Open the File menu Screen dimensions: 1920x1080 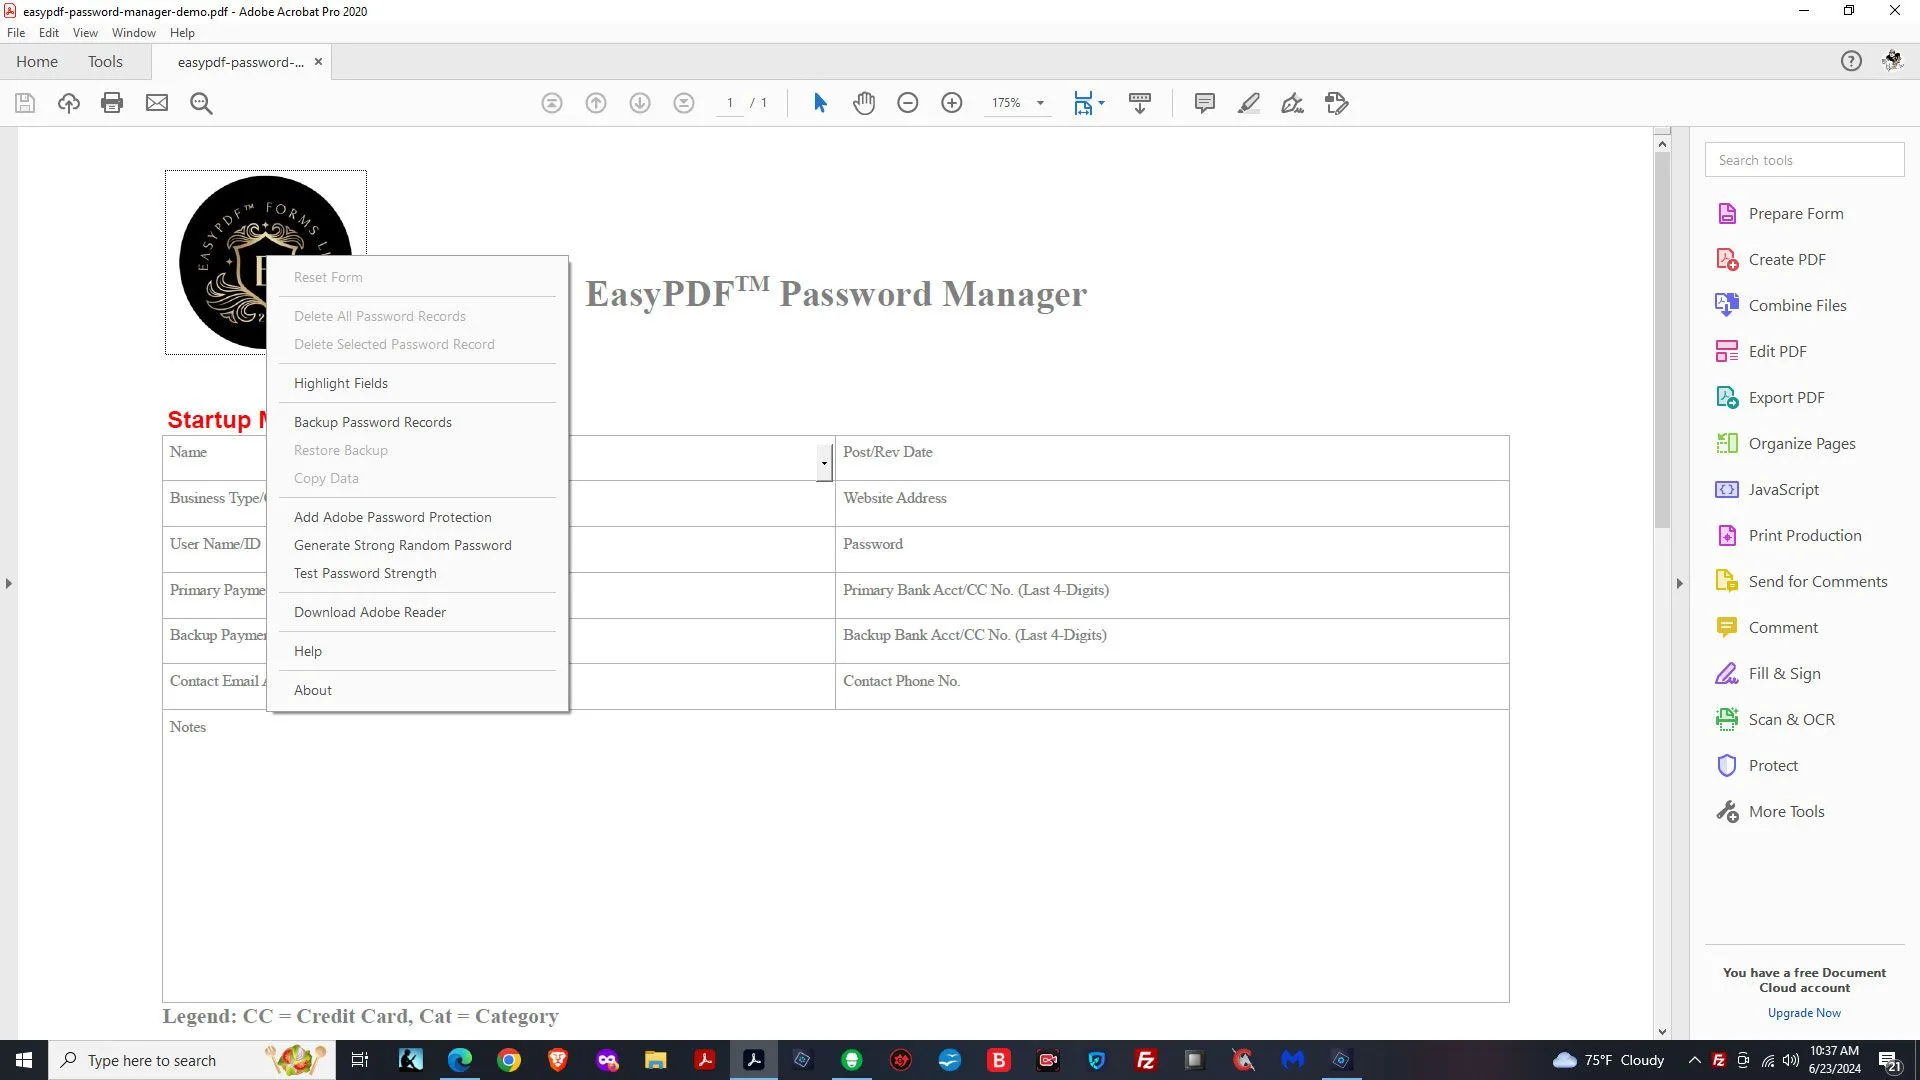coord(16,33)
